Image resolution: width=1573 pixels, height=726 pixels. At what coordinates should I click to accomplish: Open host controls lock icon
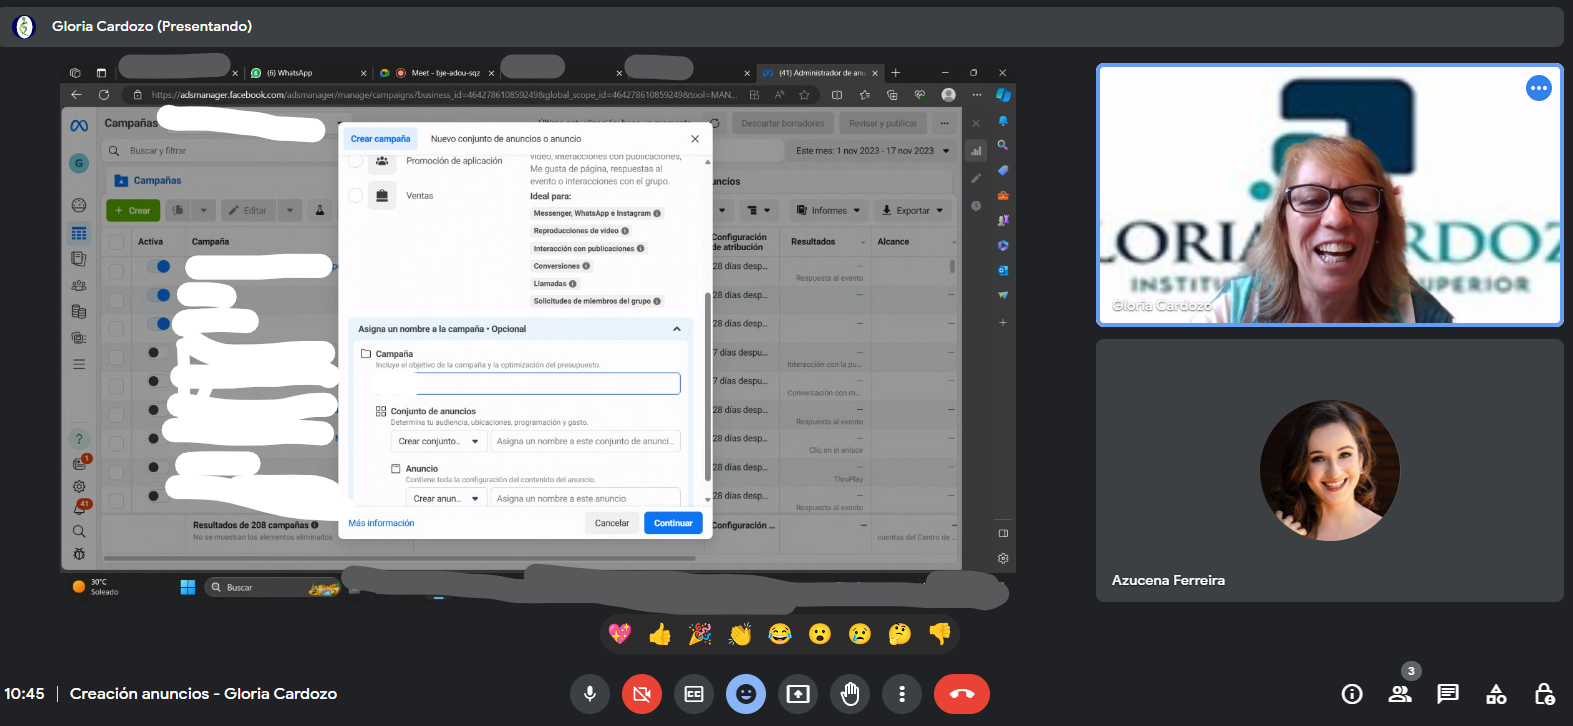(1544, 694)
